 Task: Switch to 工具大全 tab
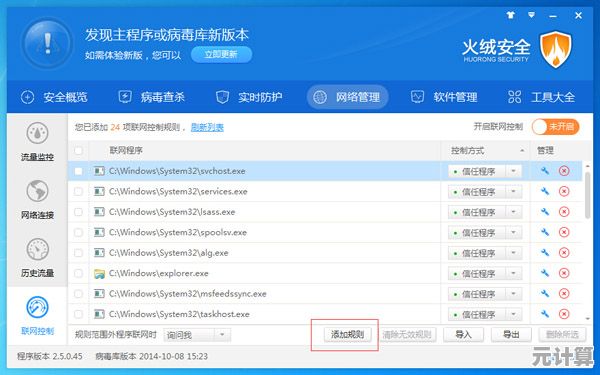541,97
